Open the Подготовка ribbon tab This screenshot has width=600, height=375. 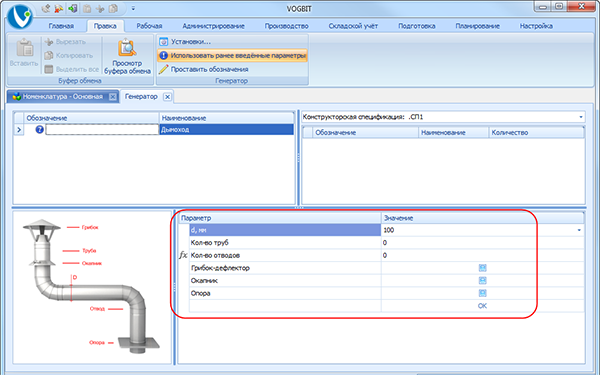tap(417, 26)
